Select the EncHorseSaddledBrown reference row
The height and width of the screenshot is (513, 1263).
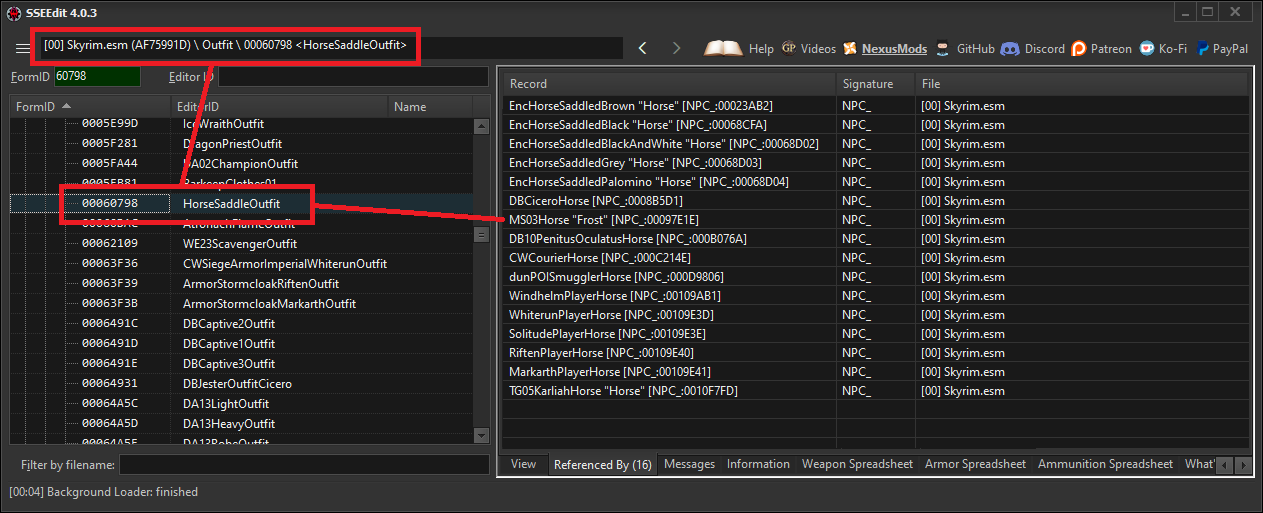click(x=875, y=105)
